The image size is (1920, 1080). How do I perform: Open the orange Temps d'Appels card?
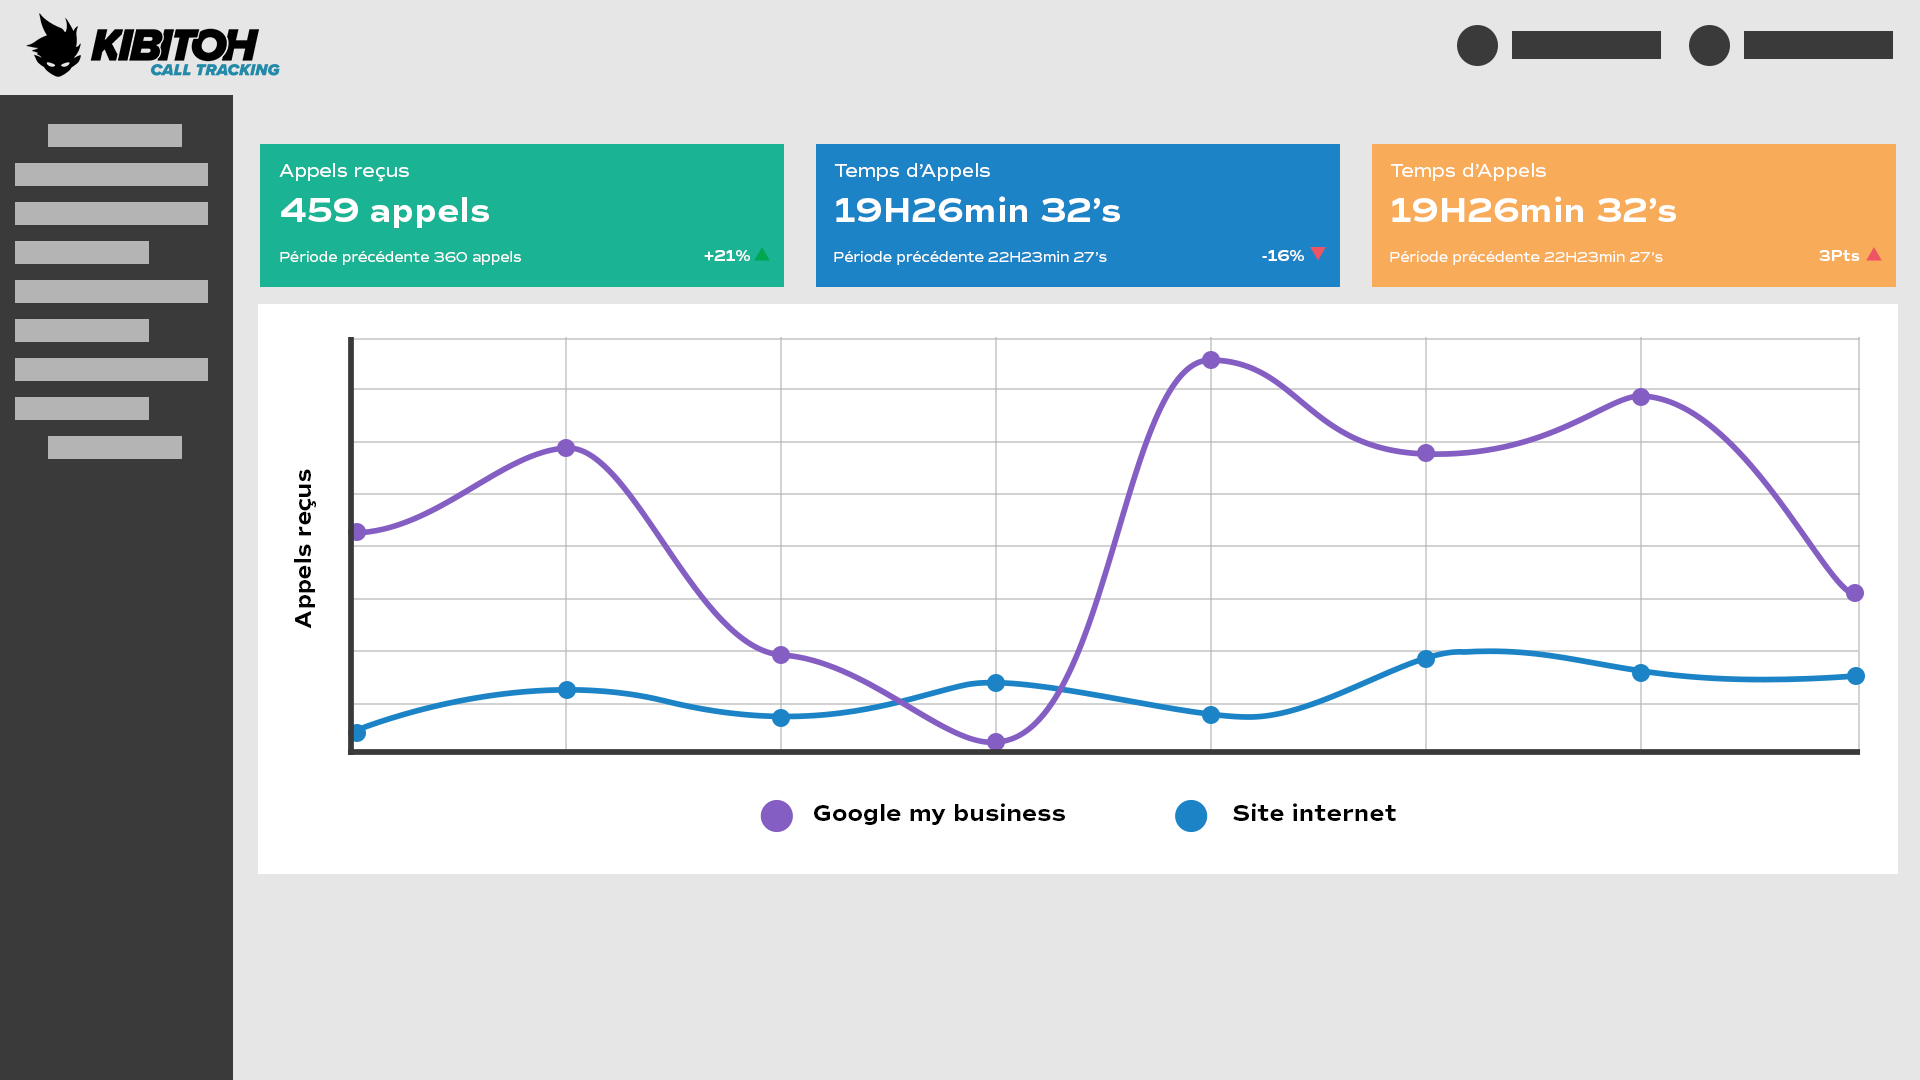click(x=1634, y=215)
